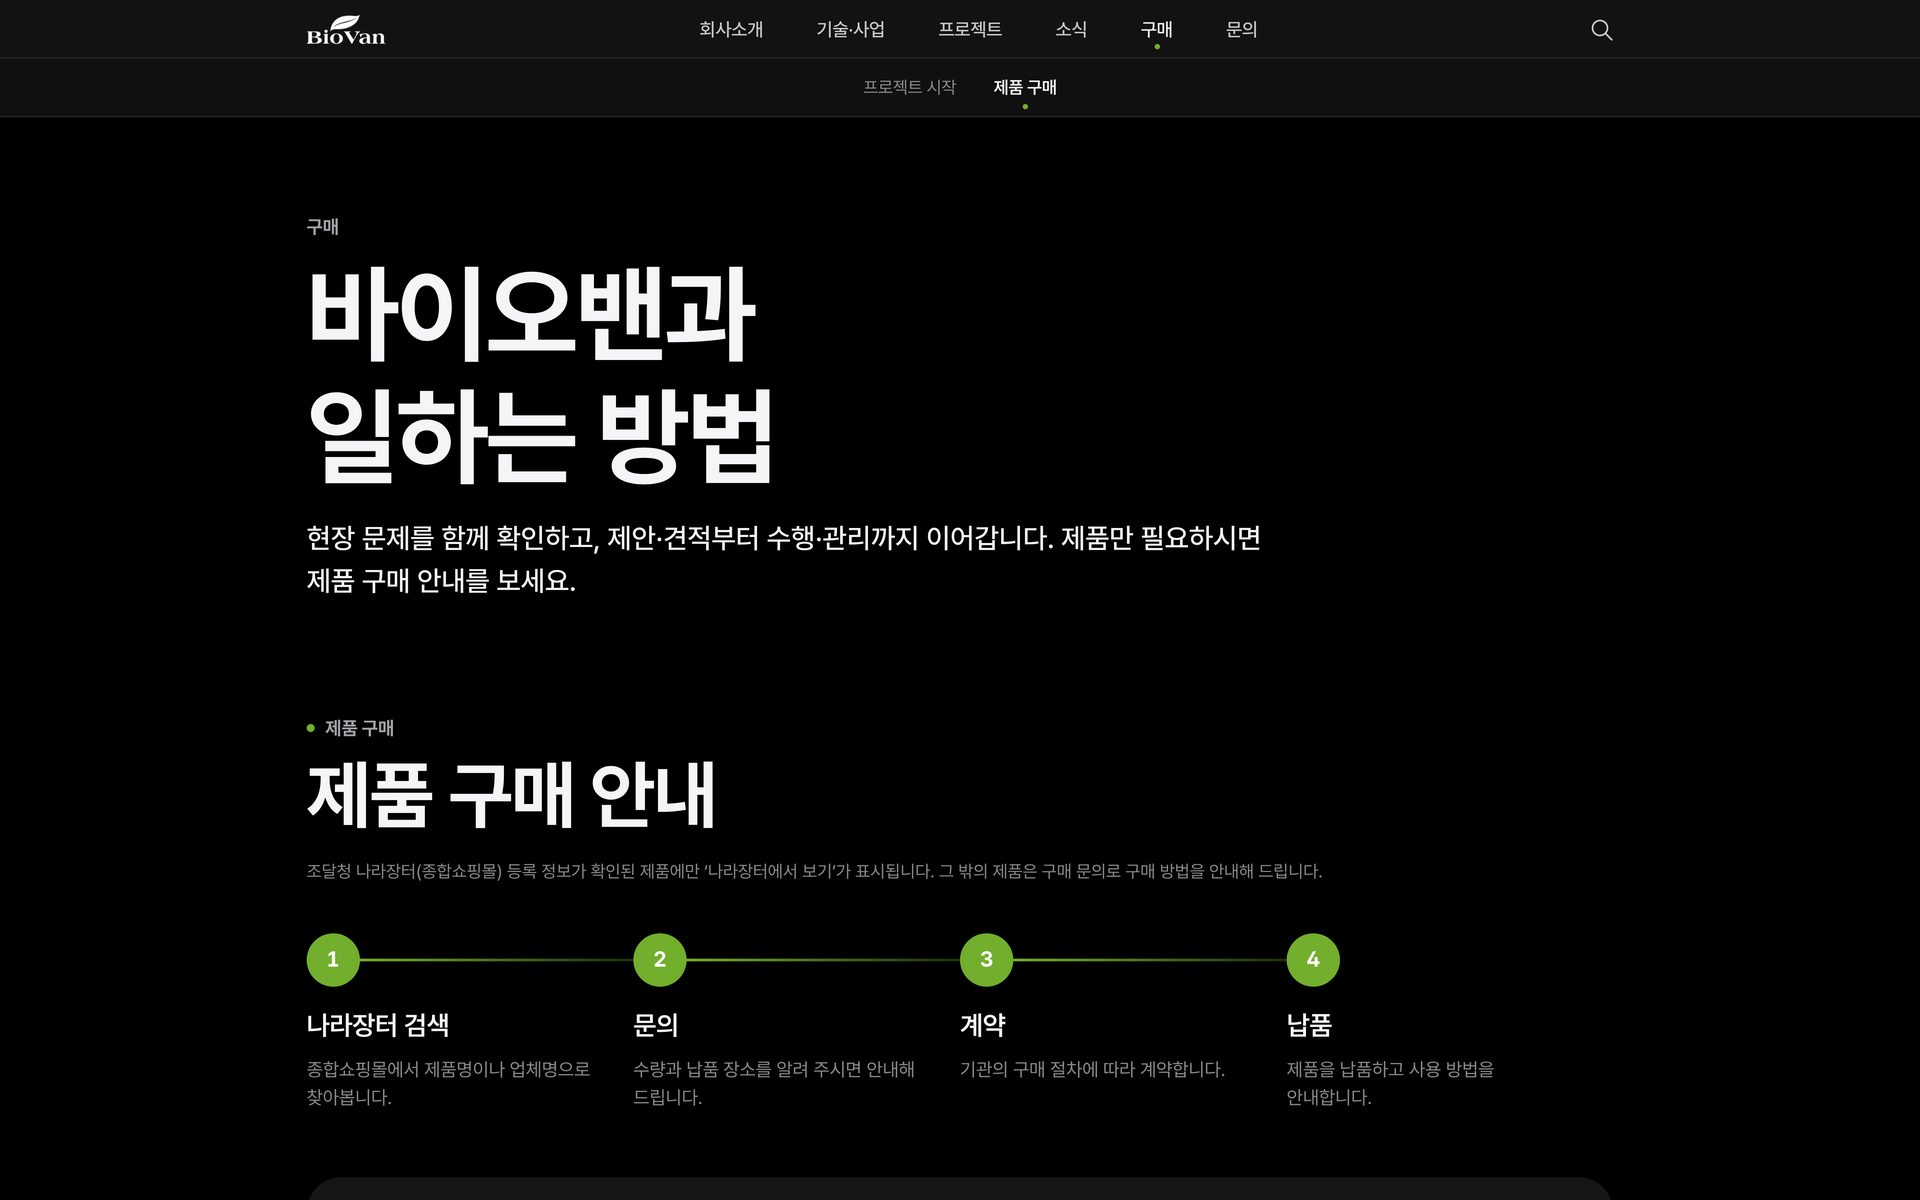The width and height of the screenshot is (1920, 1200).
Task: Click the 계약 step title
Action: click(983, 1025)
